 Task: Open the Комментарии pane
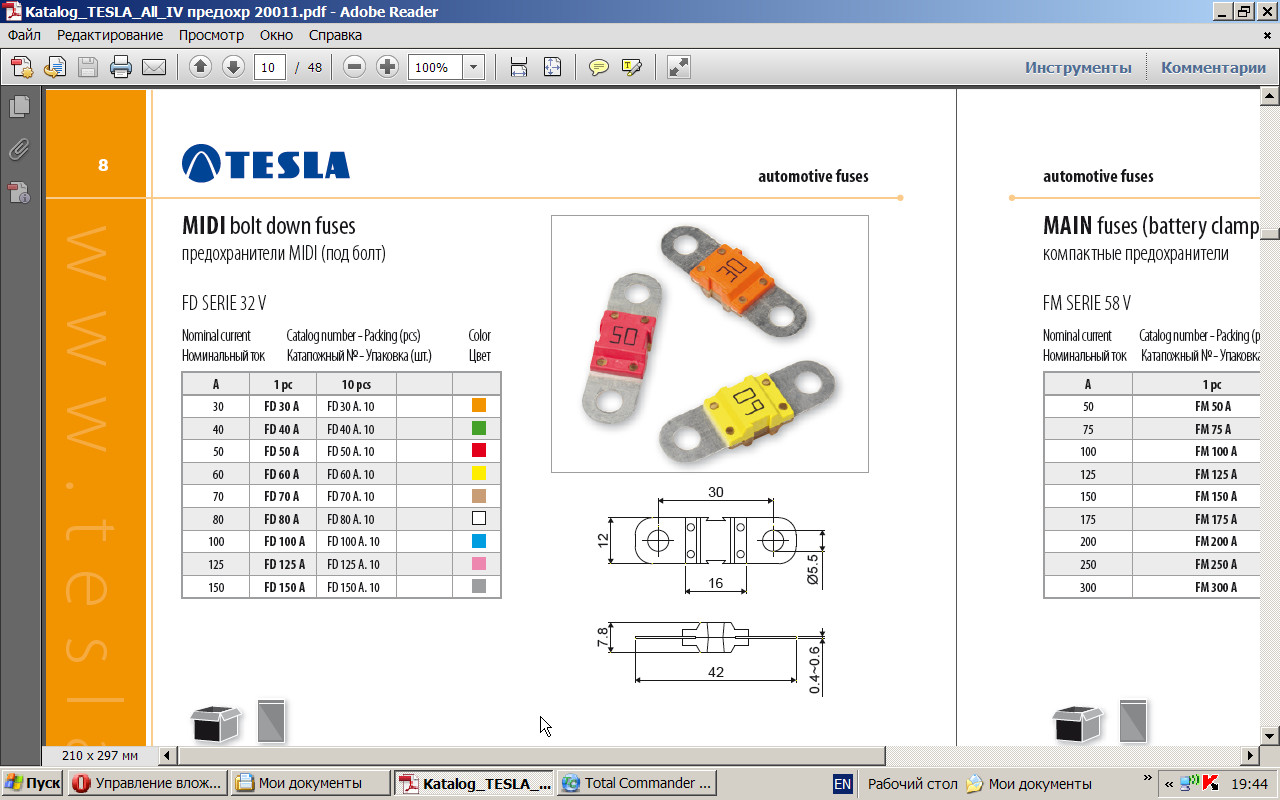pyautogui.click(x=1213, y=68)
